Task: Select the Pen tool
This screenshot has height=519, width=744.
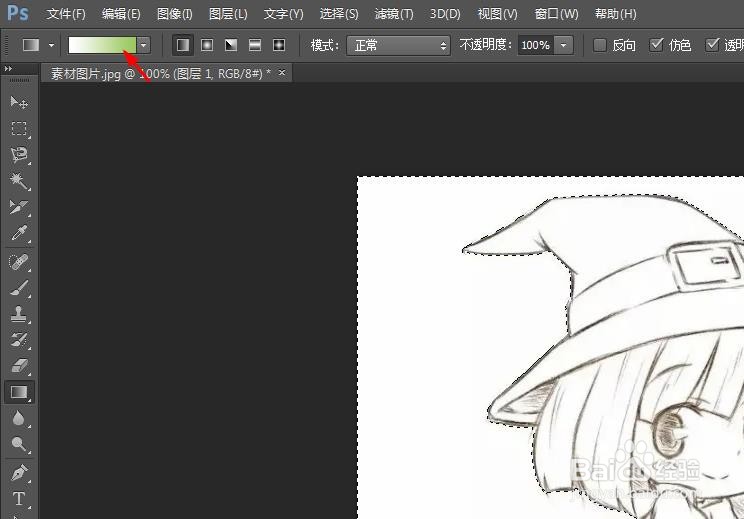Action: point(19,473)
